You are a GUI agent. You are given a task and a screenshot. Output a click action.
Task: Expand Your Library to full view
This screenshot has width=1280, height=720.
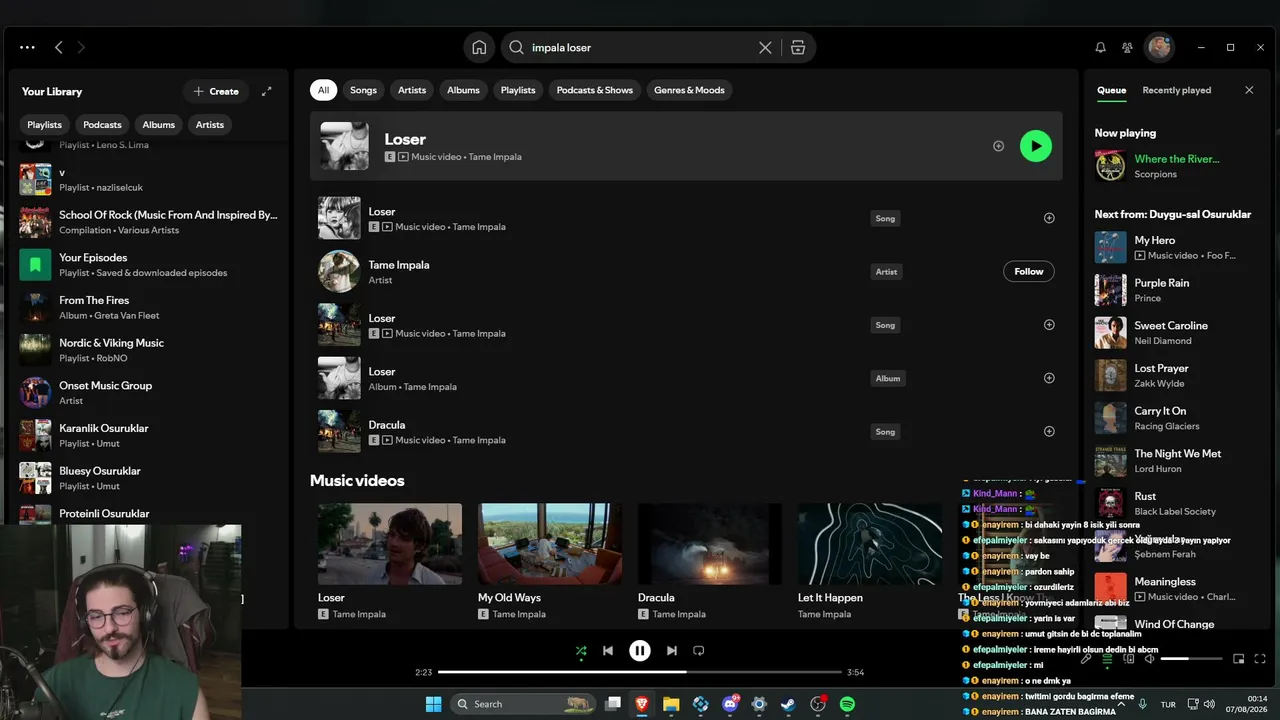[267, 91]
